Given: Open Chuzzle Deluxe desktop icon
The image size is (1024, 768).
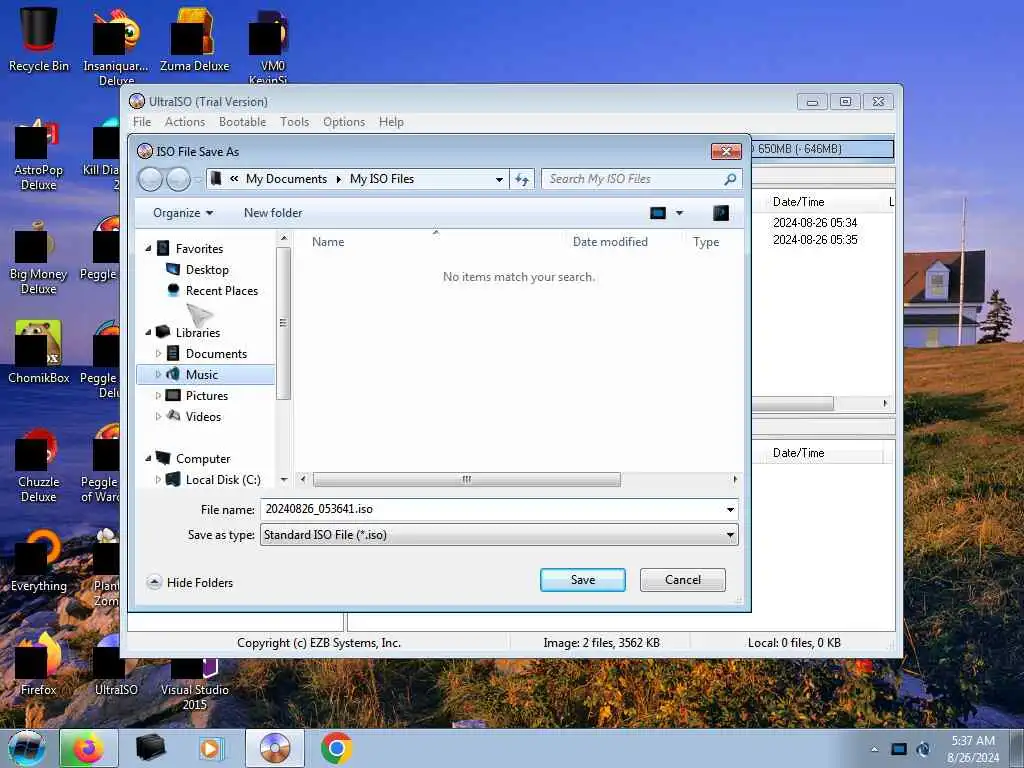Looking at the screenshot, I should 38,466.
